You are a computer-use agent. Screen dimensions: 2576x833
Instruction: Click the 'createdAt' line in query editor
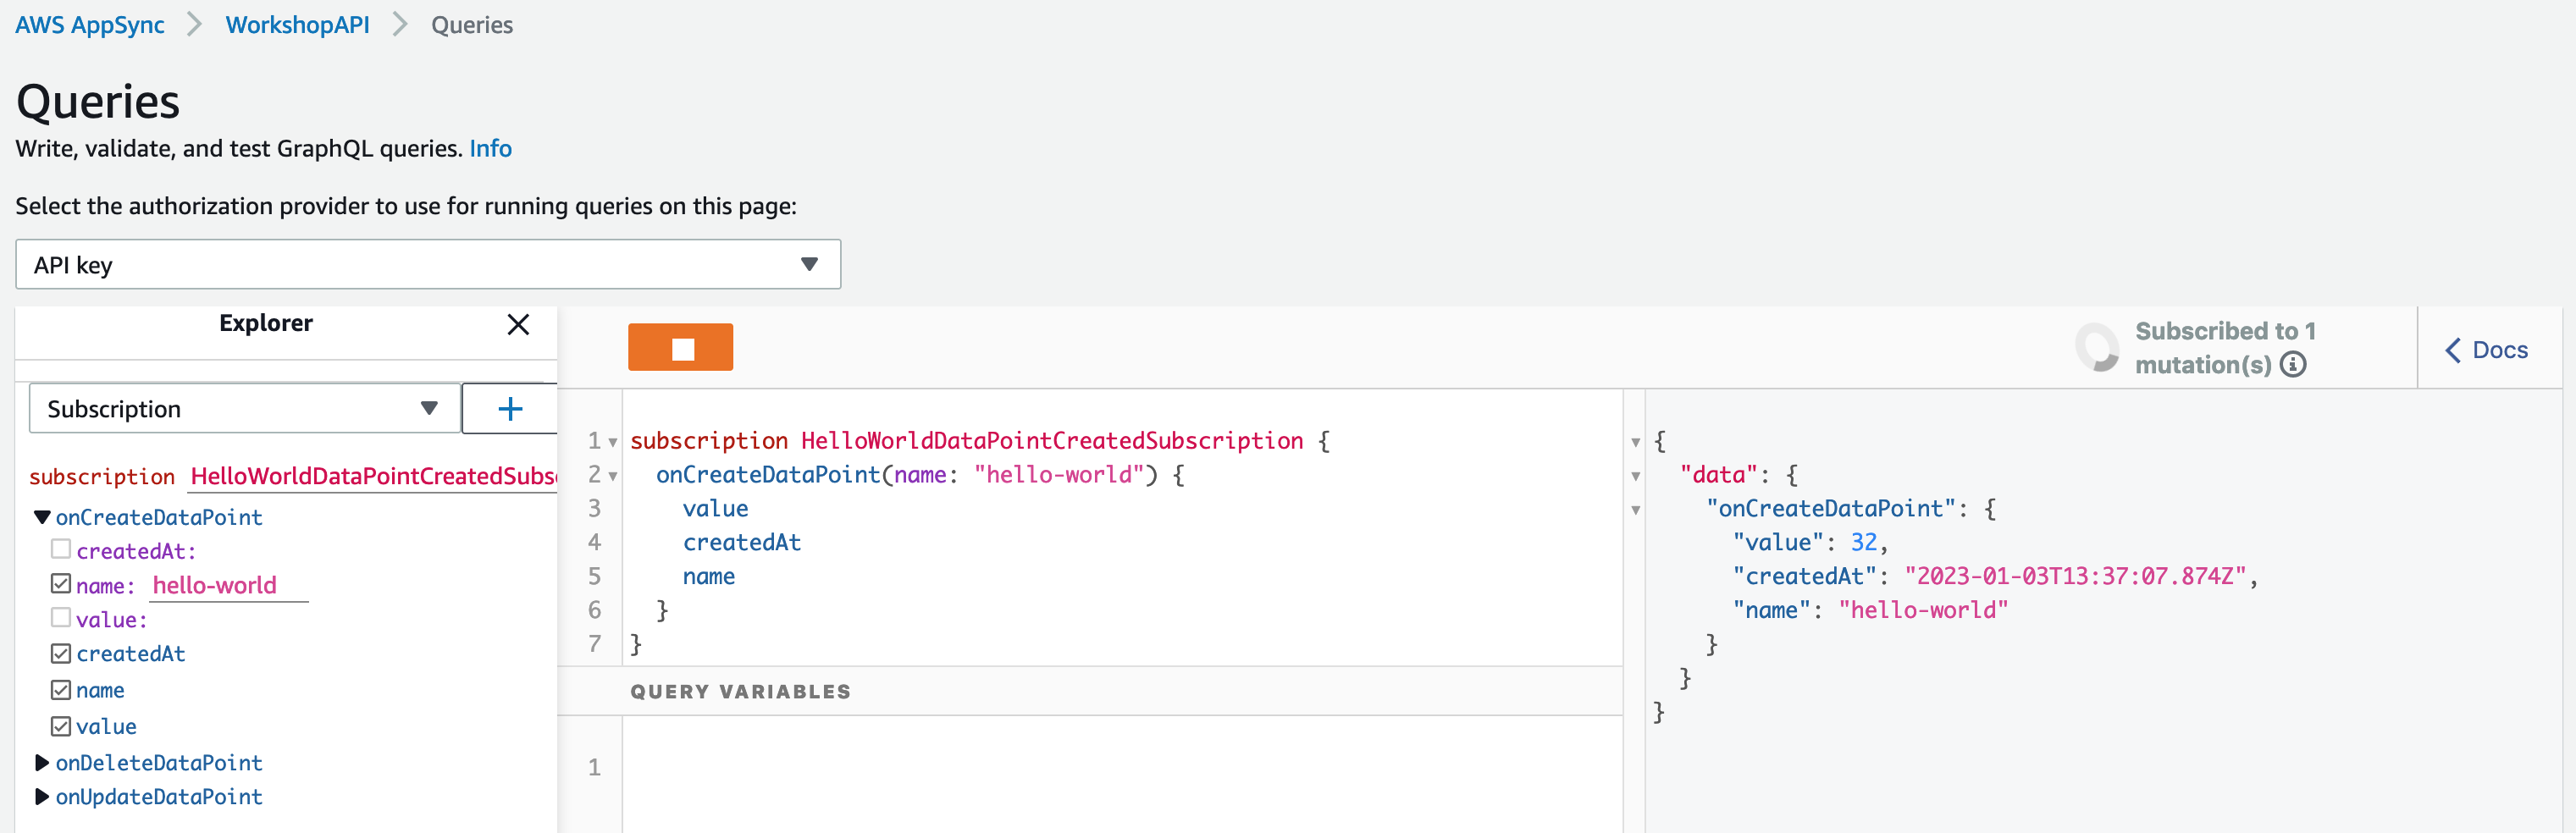point(741,542)
